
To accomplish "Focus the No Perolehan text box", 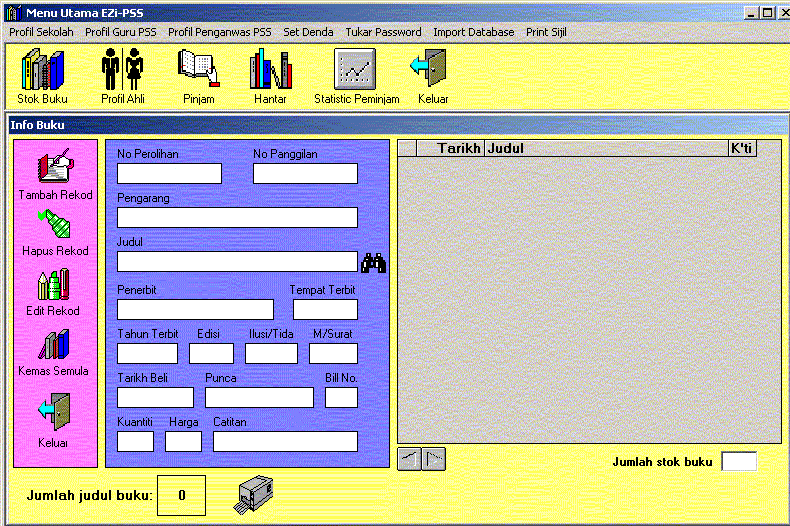I will [x=169, y=174].
